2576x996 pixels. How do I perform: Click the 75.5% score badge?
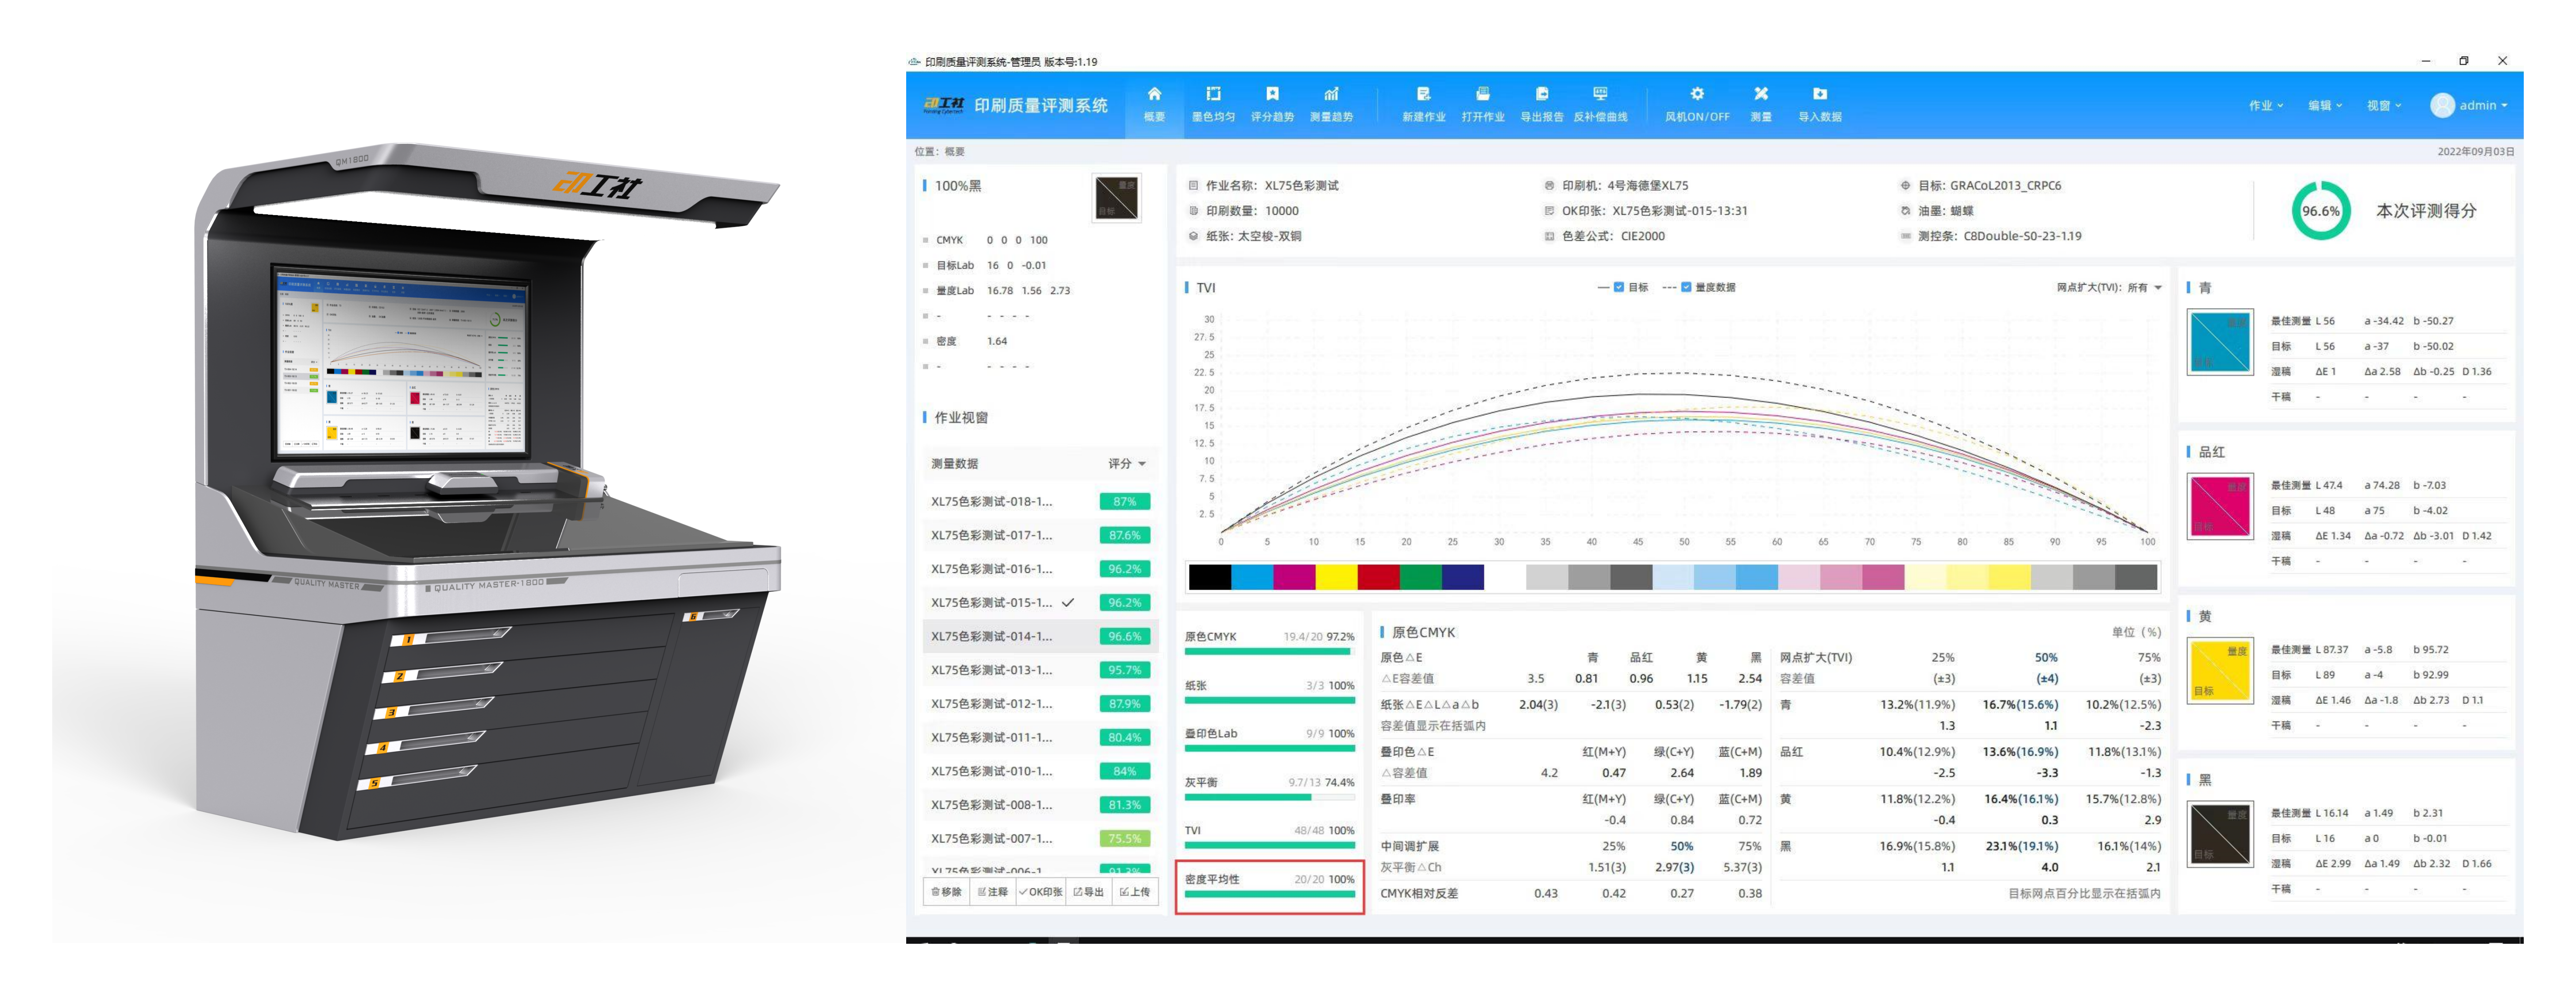point(1124,839)
